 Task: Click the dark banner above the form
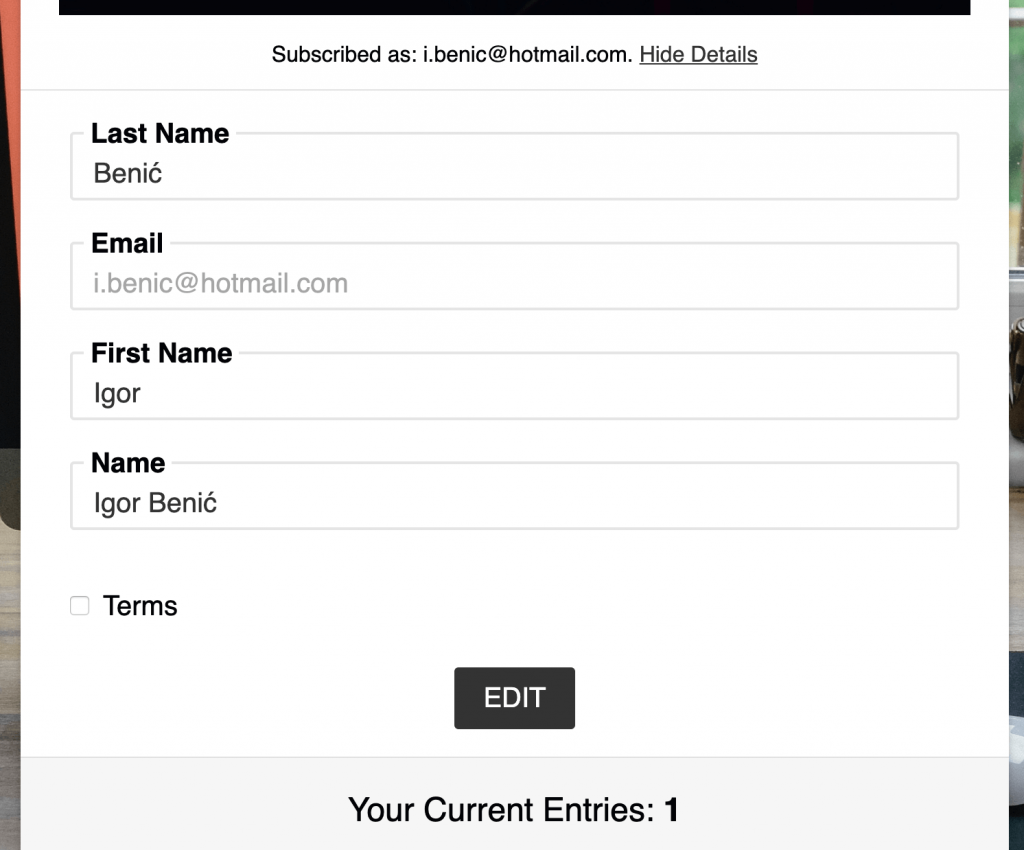click(x=515, y=7)
